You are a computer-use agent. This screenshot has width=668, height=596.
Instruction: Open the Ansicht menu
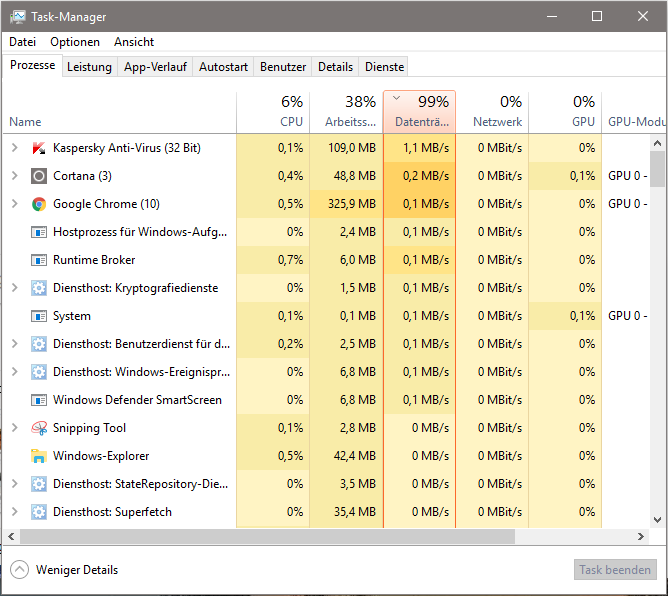tap(134, 42)
